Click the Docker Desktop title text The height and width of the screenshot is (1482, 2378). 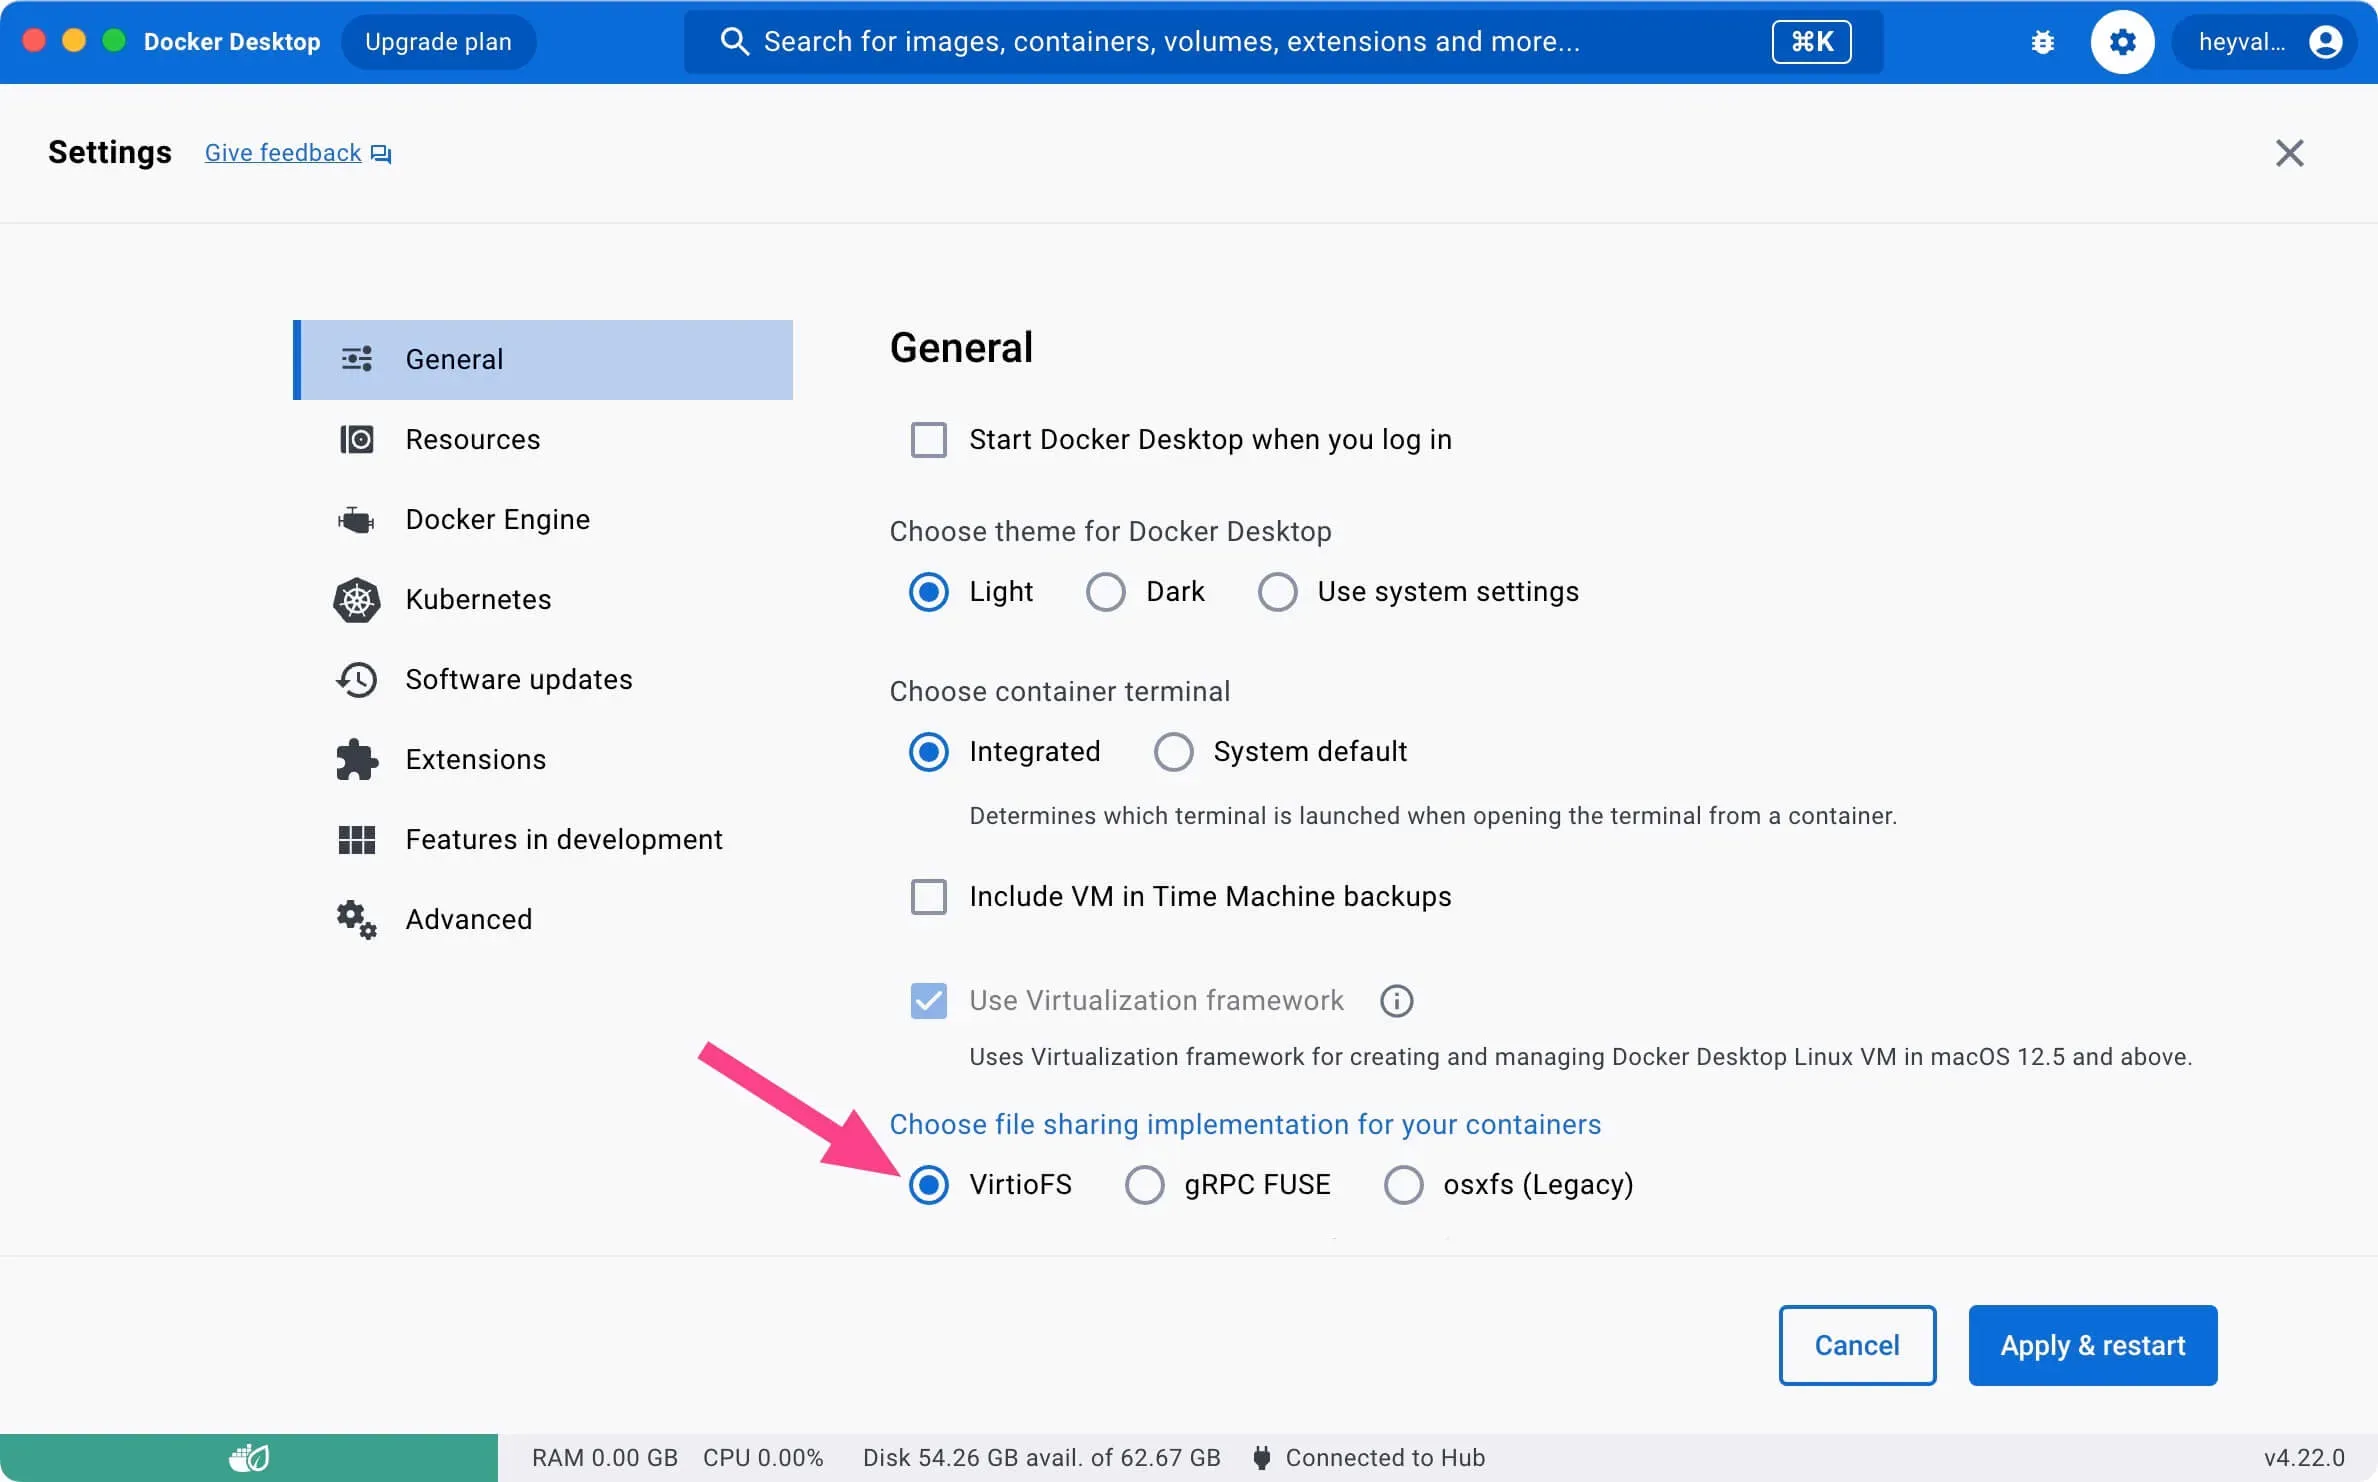click(x=232, y=42)
